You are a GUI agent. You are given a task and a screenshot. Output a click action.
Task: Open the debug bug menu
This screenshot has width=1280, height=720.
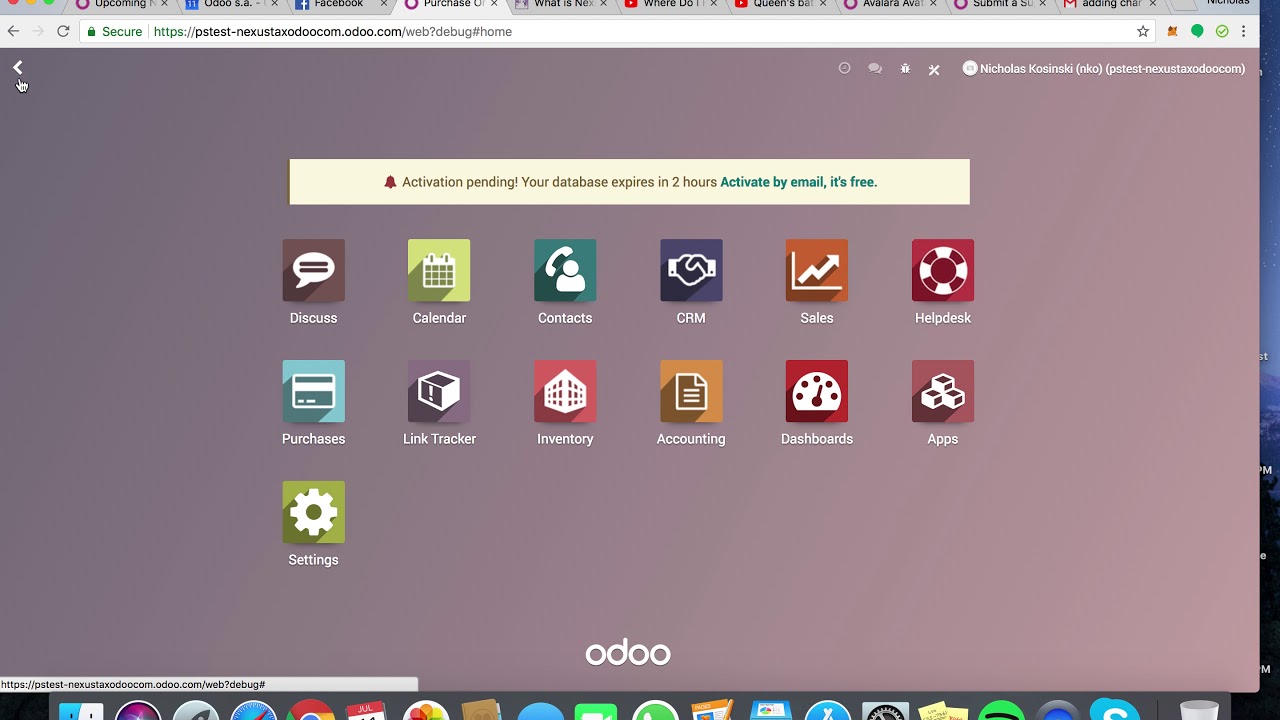(x=905, y=69)
